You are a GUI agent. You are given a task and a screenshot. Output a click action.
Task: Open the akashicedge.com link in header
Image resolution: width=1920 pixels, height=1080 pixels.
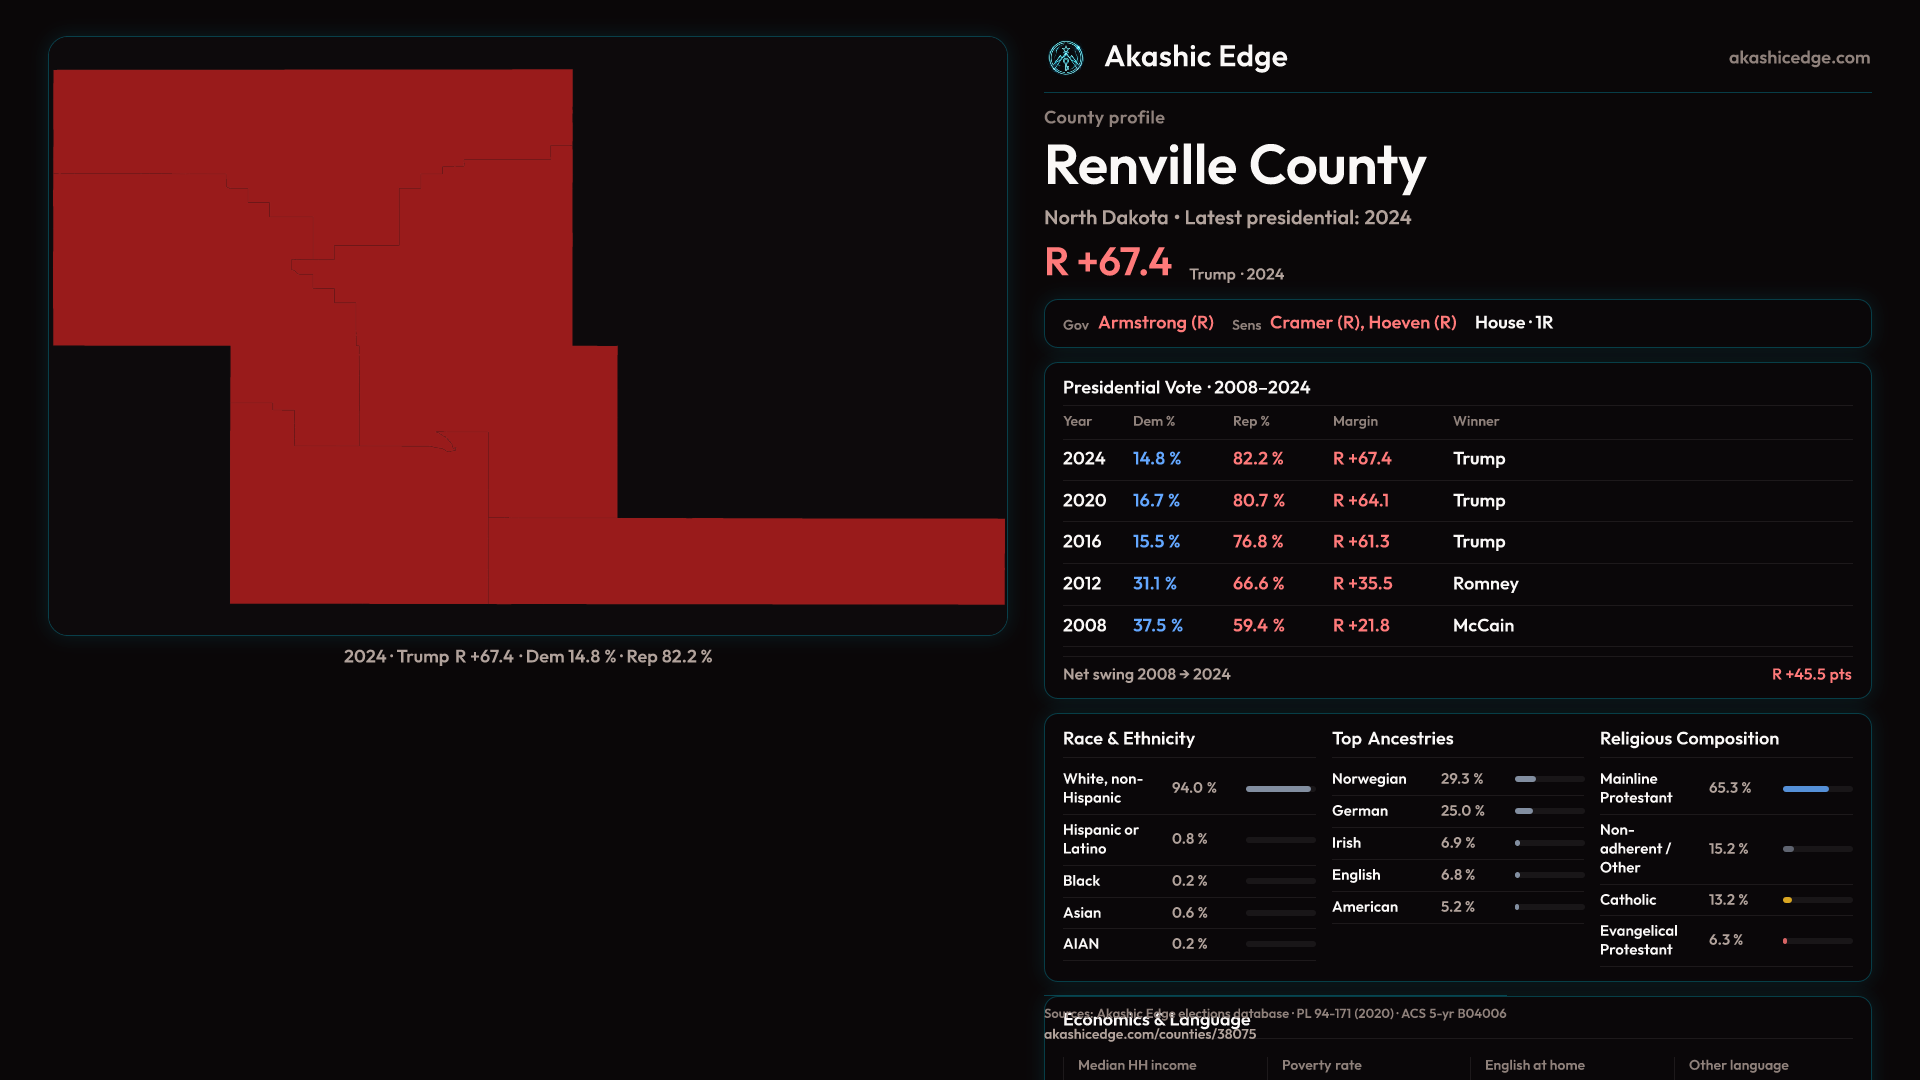click(x=1798, y=58)
